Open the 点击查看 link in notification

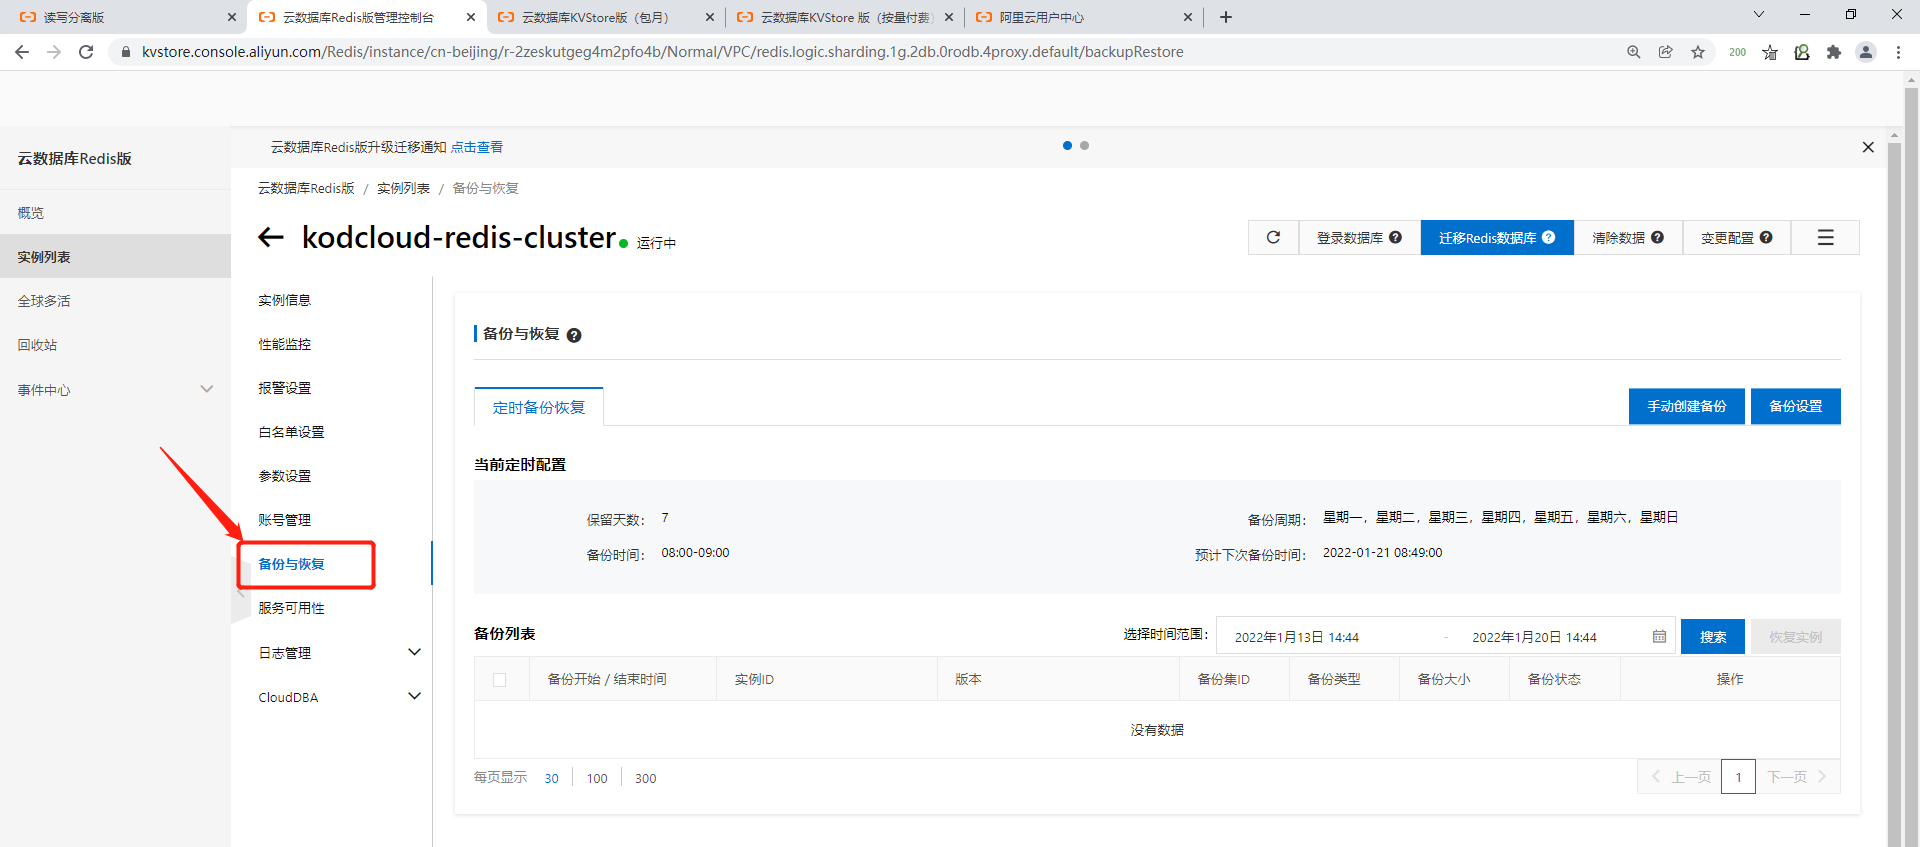(x=477, y=147)
